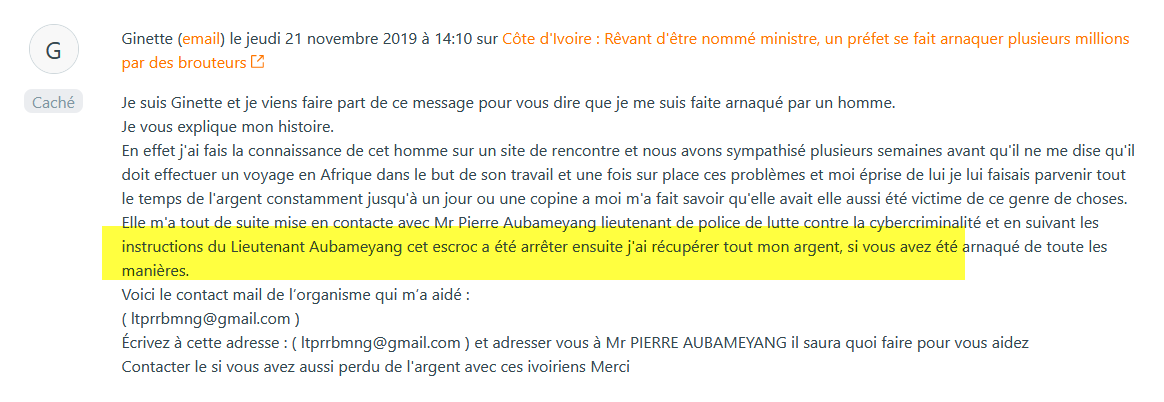Click the "Caché" status badge
Viewport: 1164px width, 402px height.
(x=53, y=101)
